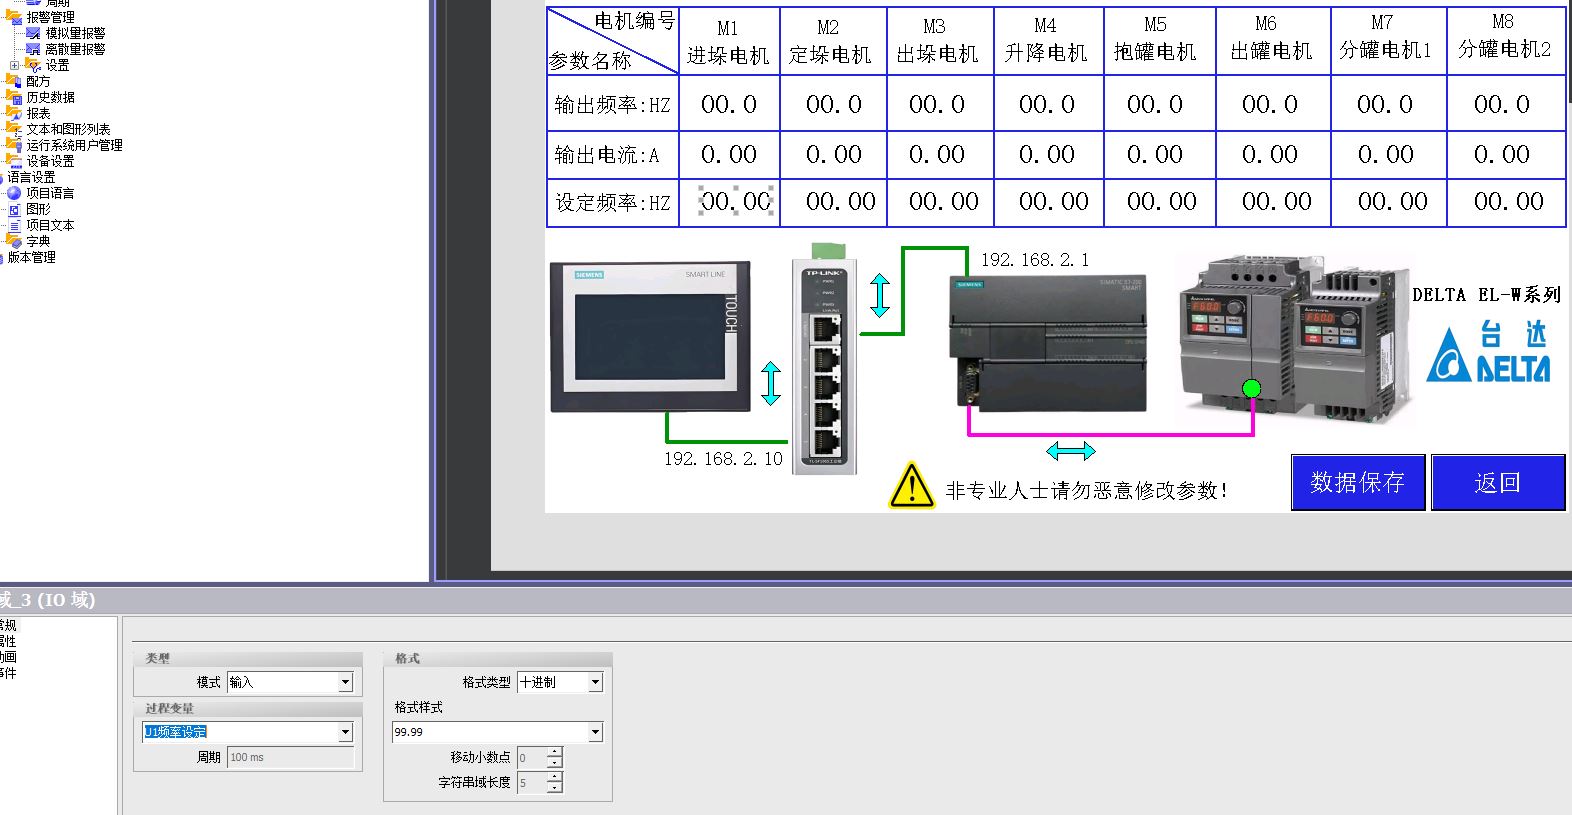This screenshot has height=815, width=1572.
Task: Click the 返回 button
Action: [x=1497, y=483]
